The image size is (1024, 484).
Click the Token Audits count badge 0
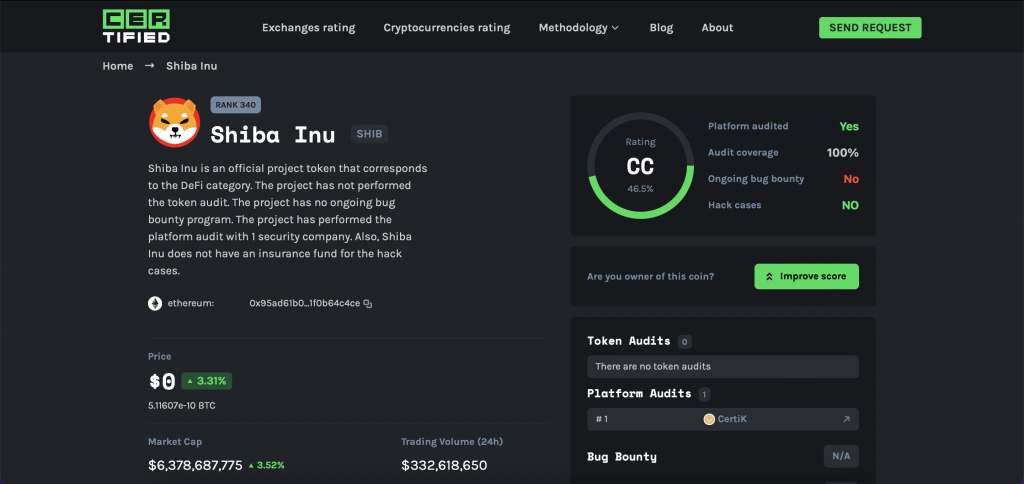tap(684, 342)
